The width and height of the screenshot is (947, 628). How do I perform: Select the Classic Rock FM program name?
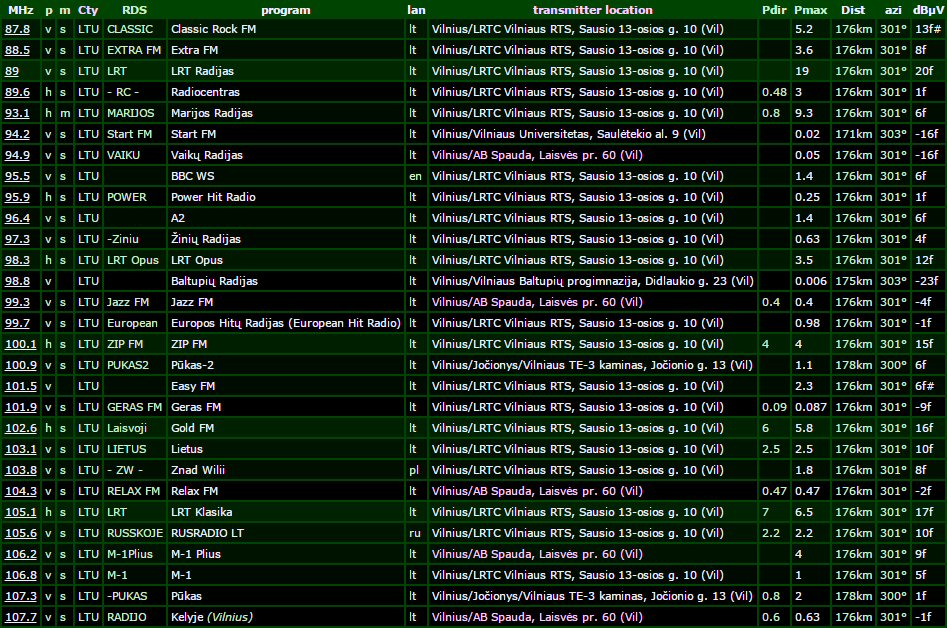click(x=213, y=29)
